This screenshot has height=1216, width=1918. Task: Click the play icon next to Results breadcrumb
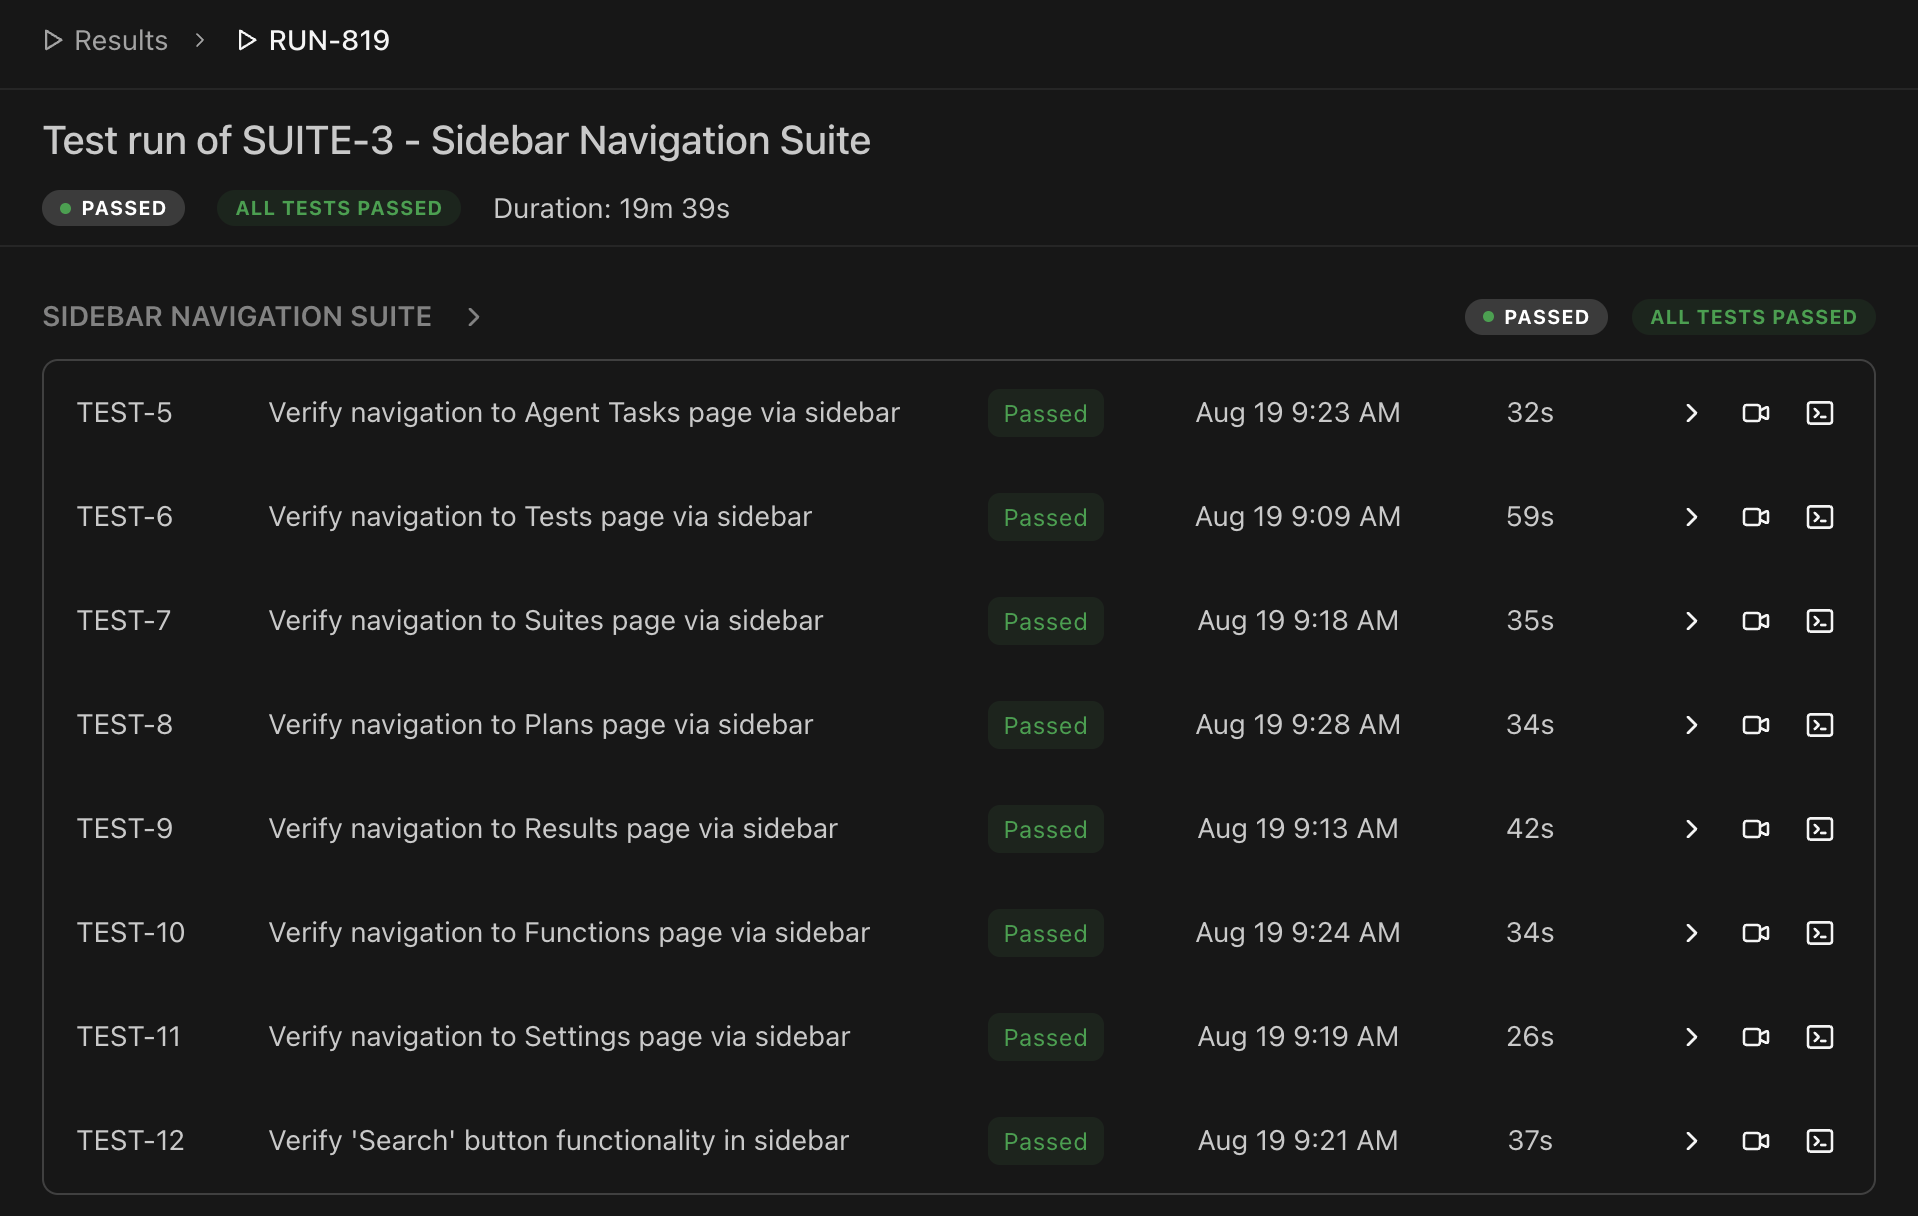[x=53, y=40]
